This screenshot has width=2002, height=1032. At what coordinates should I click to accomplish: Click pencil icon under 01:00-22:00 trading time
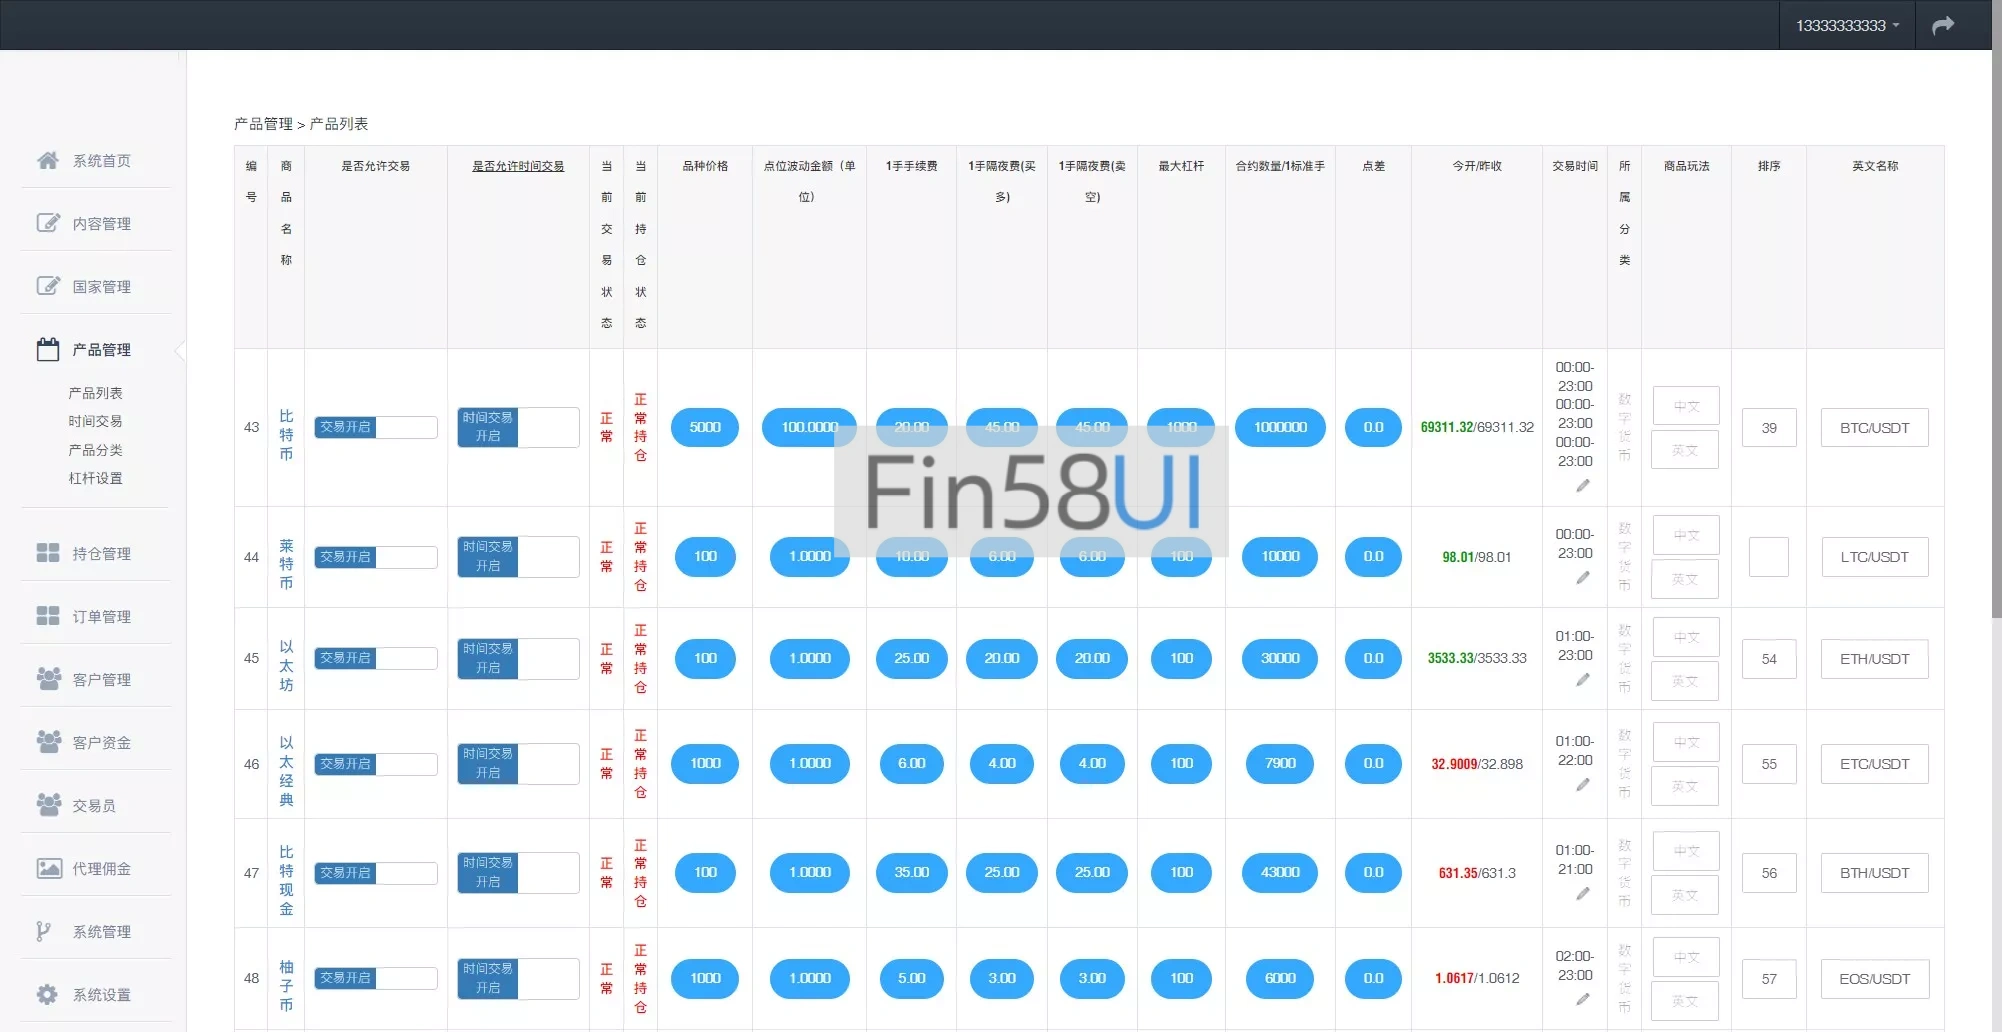(1582, 785)
